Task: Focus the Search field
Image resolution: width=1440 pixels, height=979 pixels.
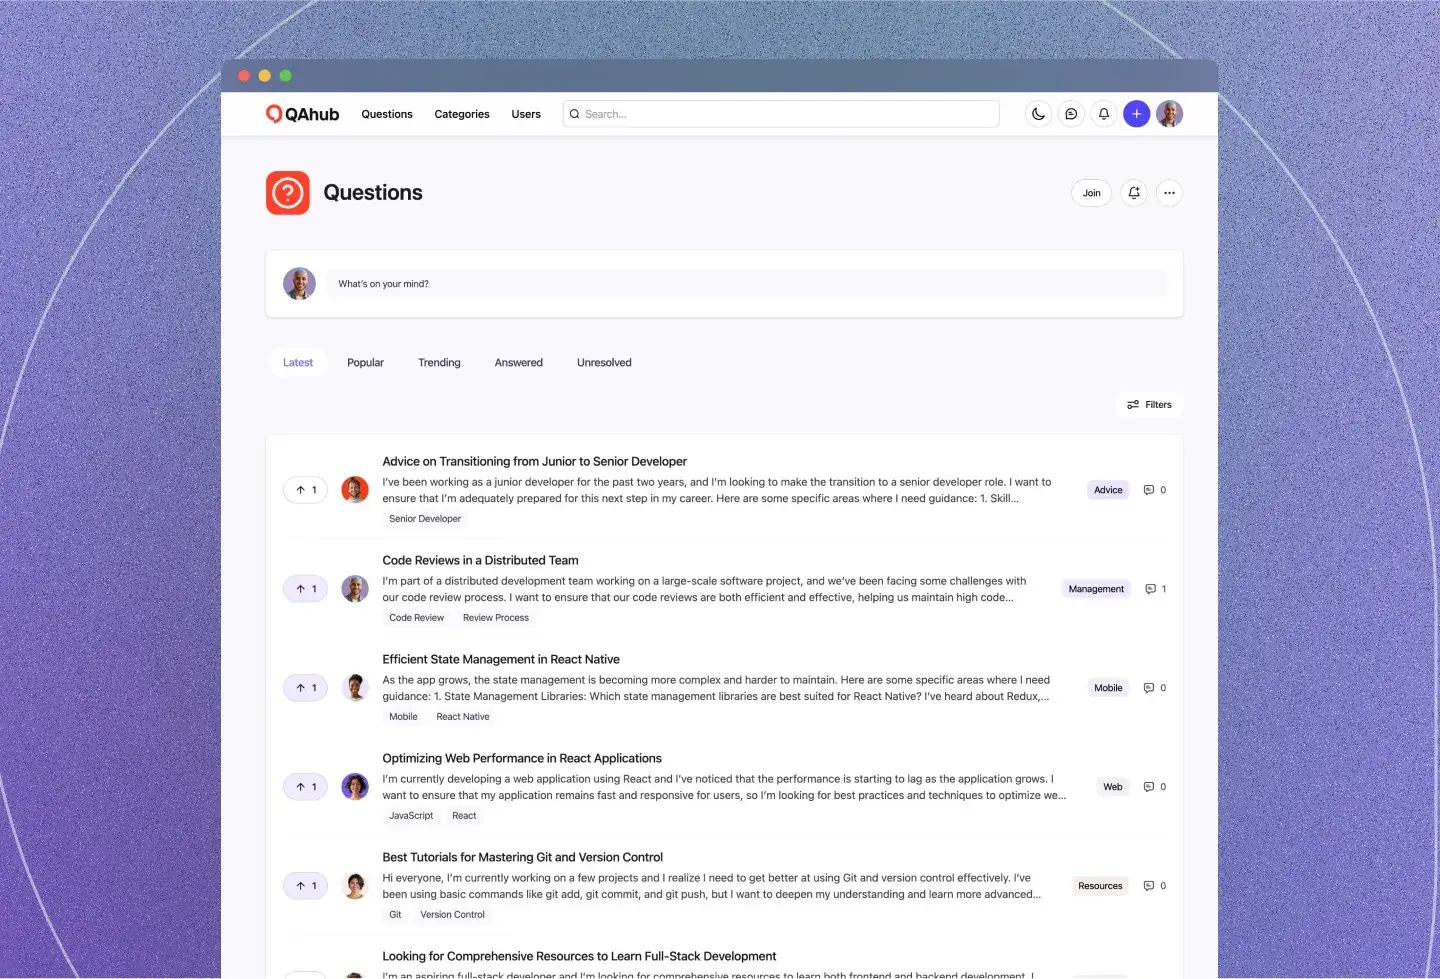Action: point(781,114)
